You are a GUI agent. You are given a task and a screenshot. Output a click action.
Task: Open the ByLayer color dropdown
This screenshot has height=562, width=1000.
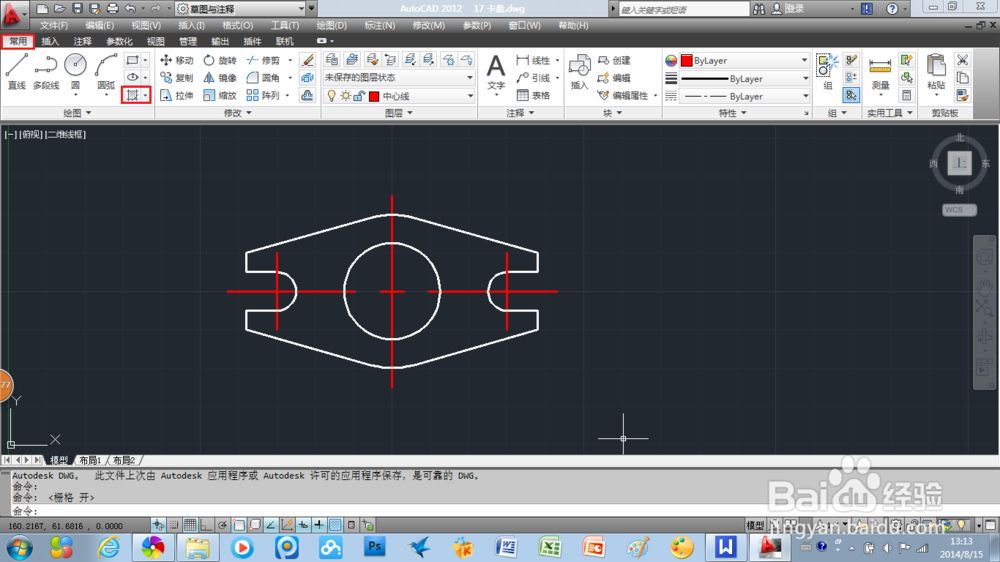point(744,60)
